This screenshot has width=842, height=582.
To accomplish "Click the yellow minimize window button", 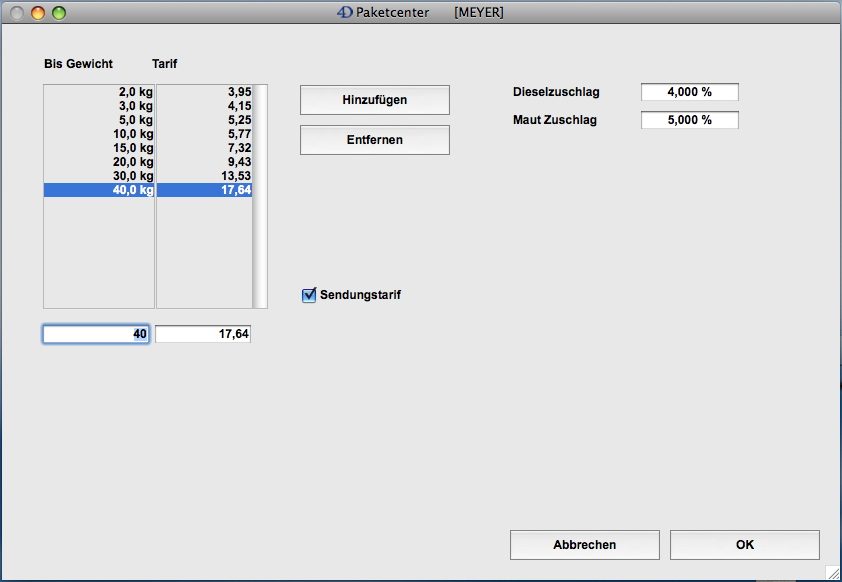I will tap(38, 13).
